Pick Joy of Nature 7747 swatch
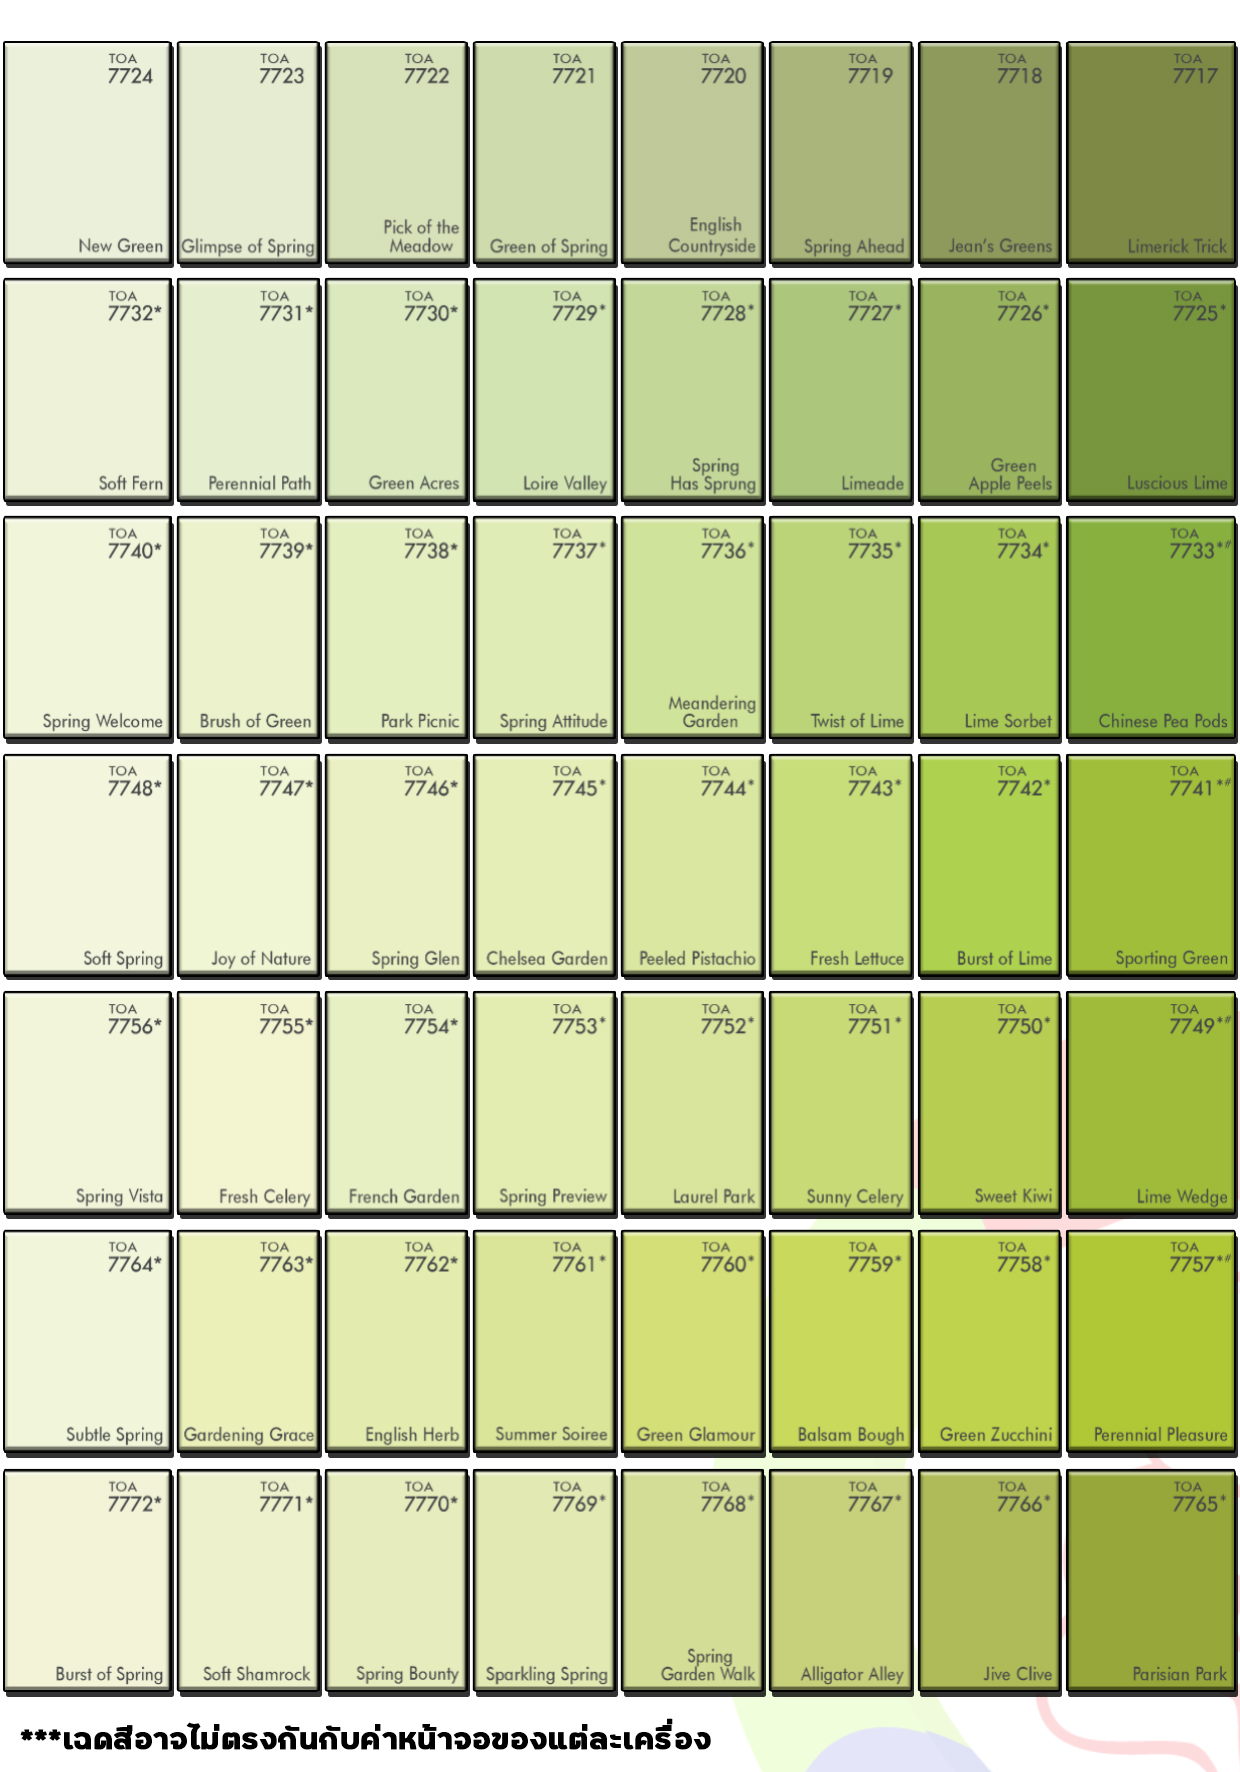The image size is (1240, 1772). (249, 866)
